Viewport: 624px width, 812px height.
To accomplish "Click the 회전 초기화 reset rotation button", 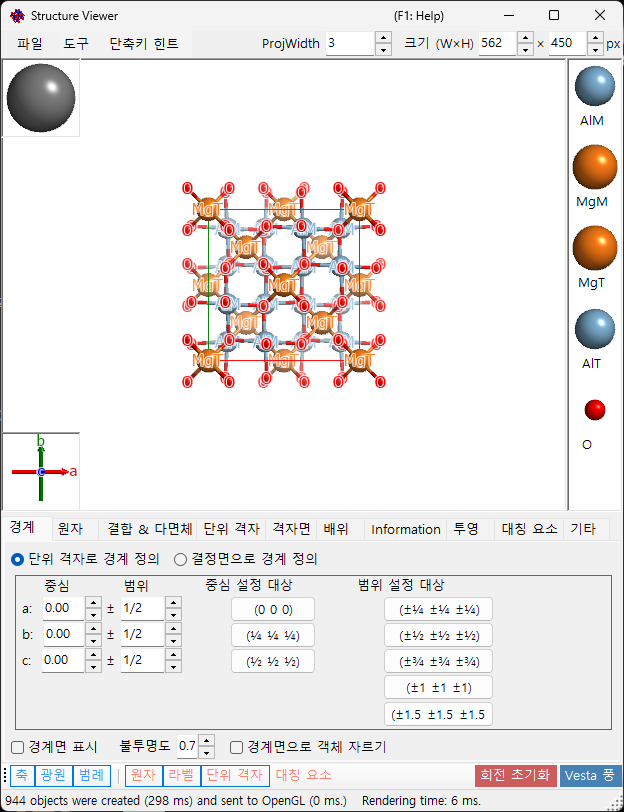I will pos(515,775).
